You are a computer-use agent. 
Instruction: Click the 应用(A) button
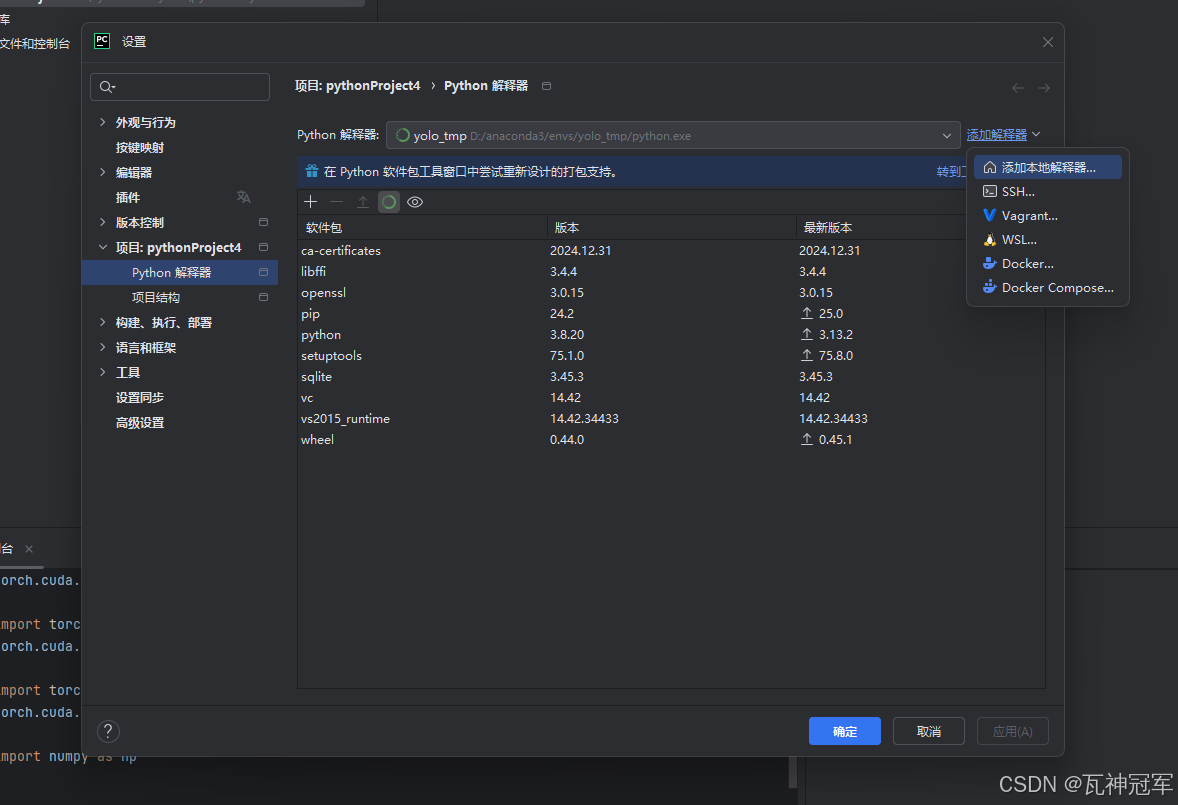pos(1013,731)
